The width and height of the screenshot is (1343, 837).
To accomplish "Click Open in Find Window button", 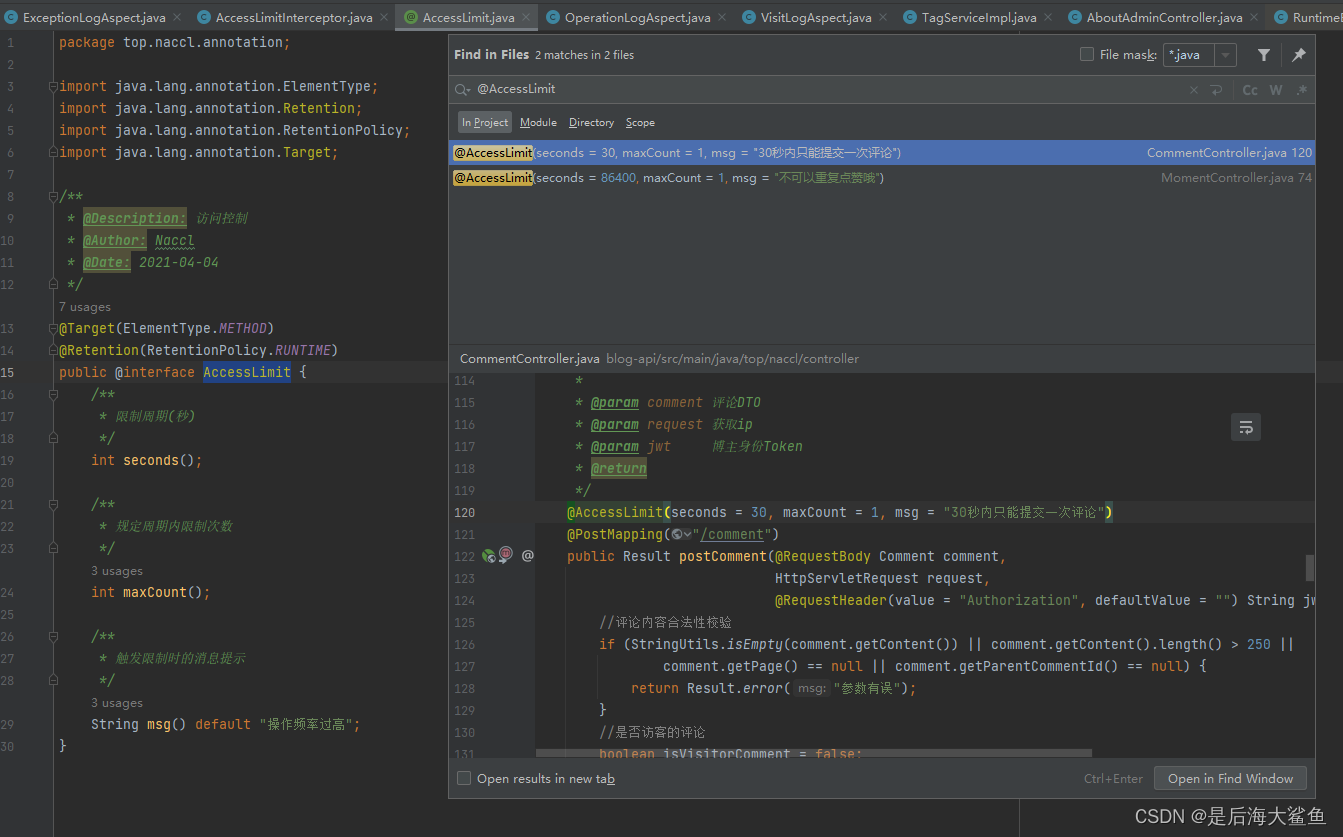I will [x=1230, y=778].
